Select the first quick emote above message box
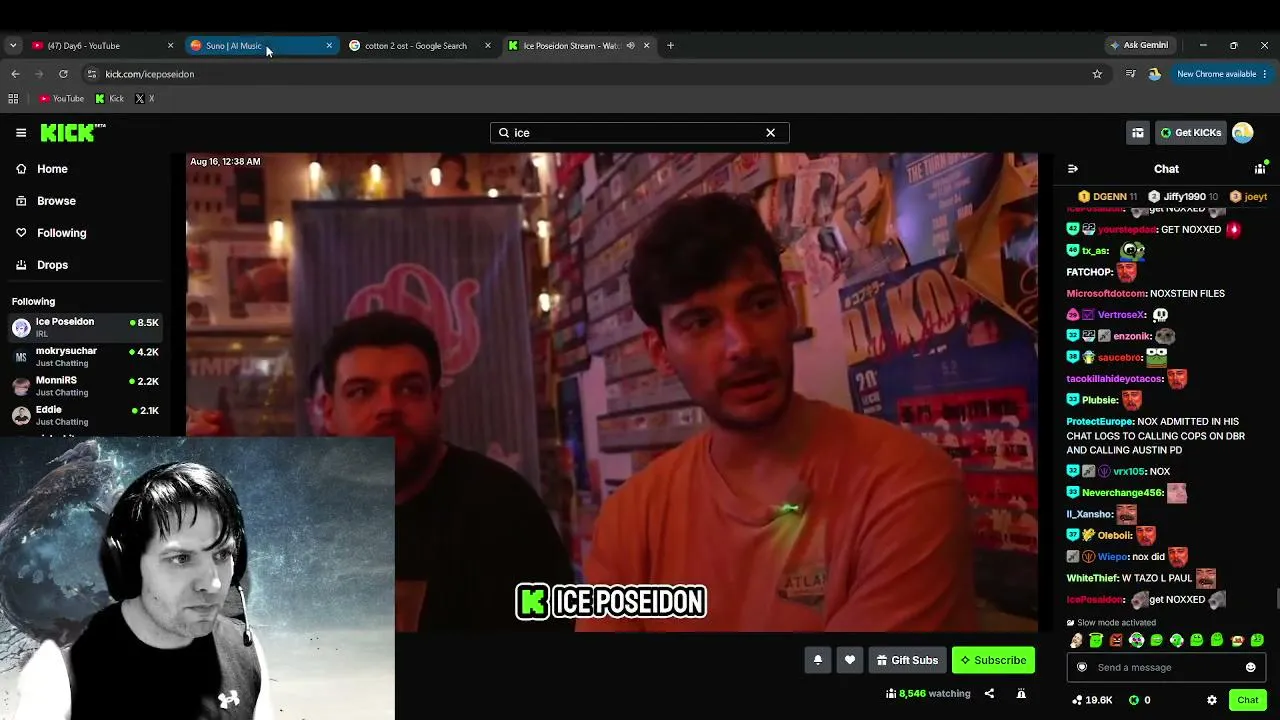The image size is (1280, 720). pos(1076,641)
